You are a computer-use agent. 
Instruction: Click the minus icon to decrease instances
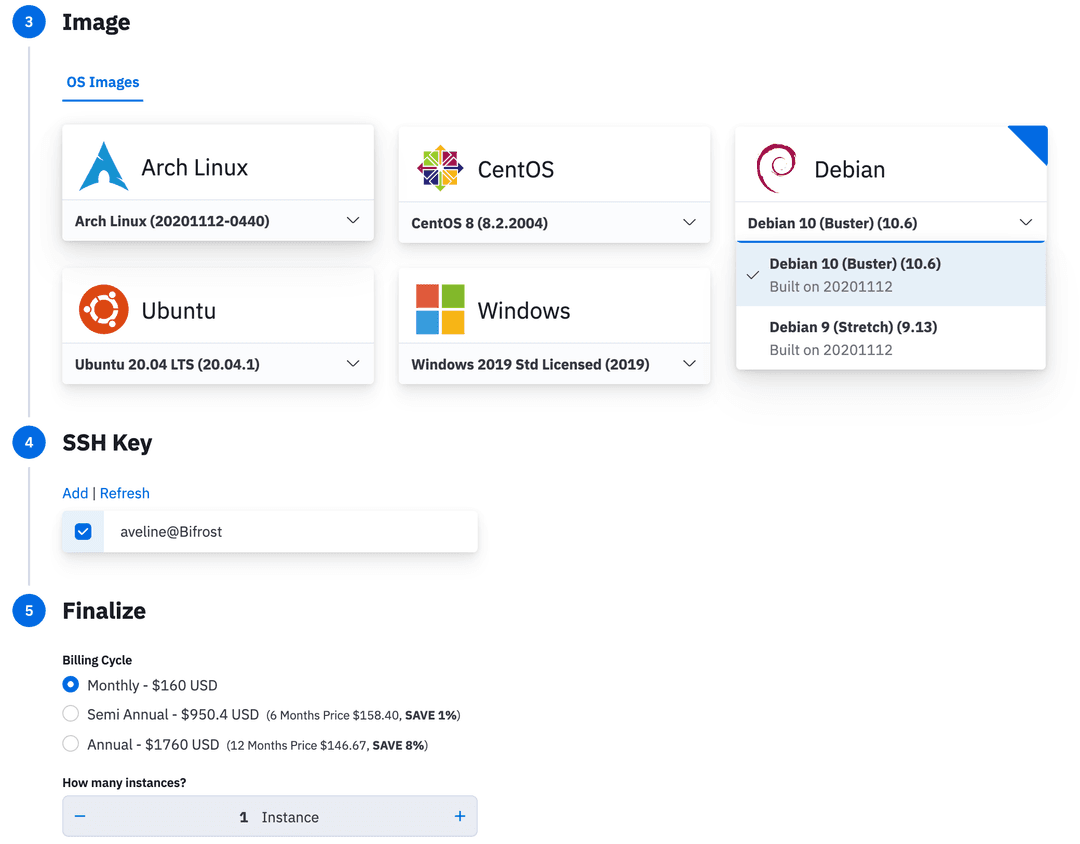[80, 817]
